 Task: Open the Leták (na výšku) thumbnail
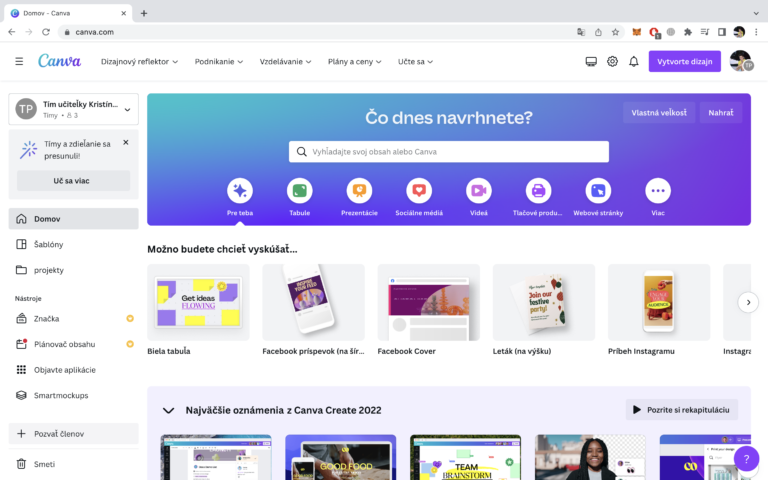(544, 302)
